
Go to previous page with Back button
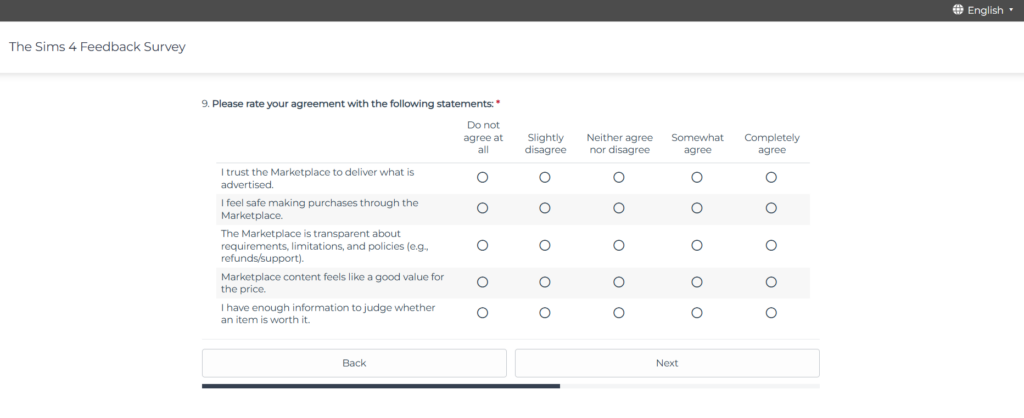click(354, 363)
